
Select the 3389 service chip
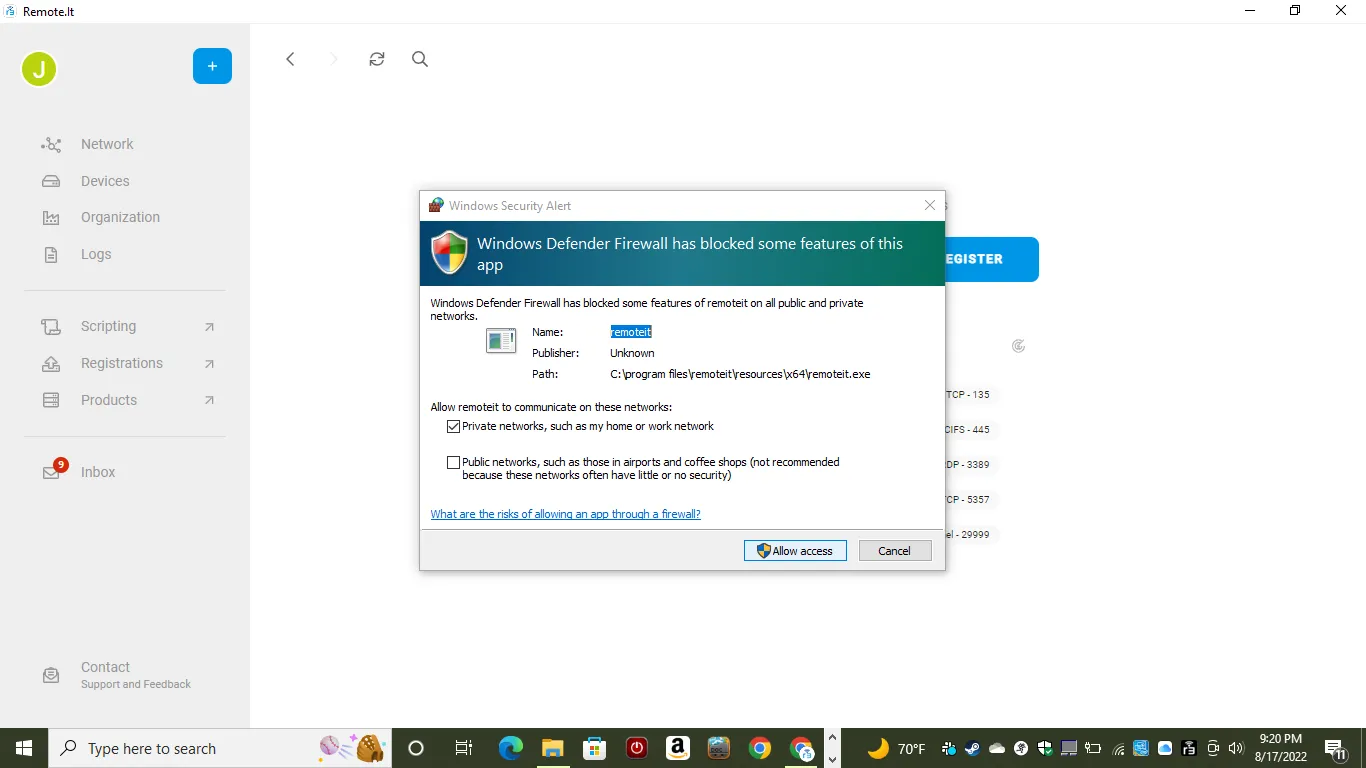[x=973, y=465]
